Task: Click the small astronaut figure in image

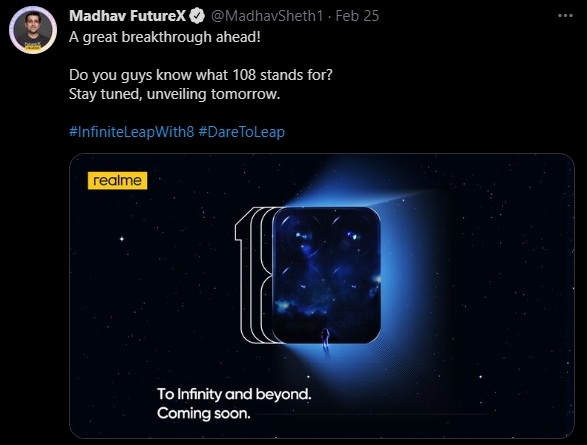Action: coord(325,339)
